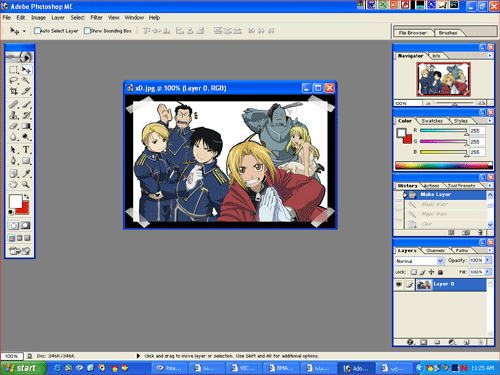Open the Navigator panel options menu
The width and height of the screenshot is (500, 375).
[490, 56]
